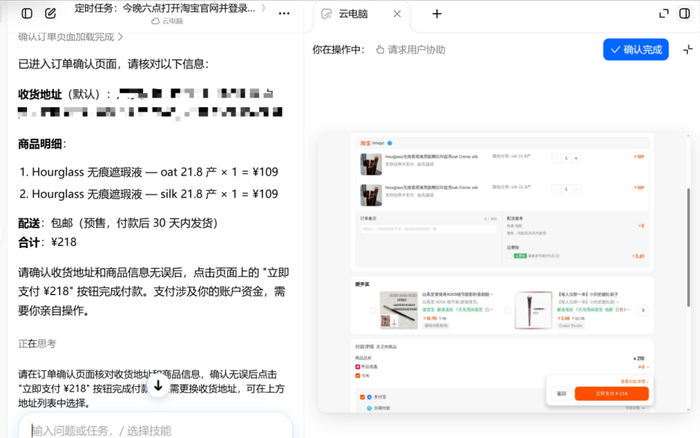
Task: Jump to latest message with down arrow
Action: [x=158, y=386]
